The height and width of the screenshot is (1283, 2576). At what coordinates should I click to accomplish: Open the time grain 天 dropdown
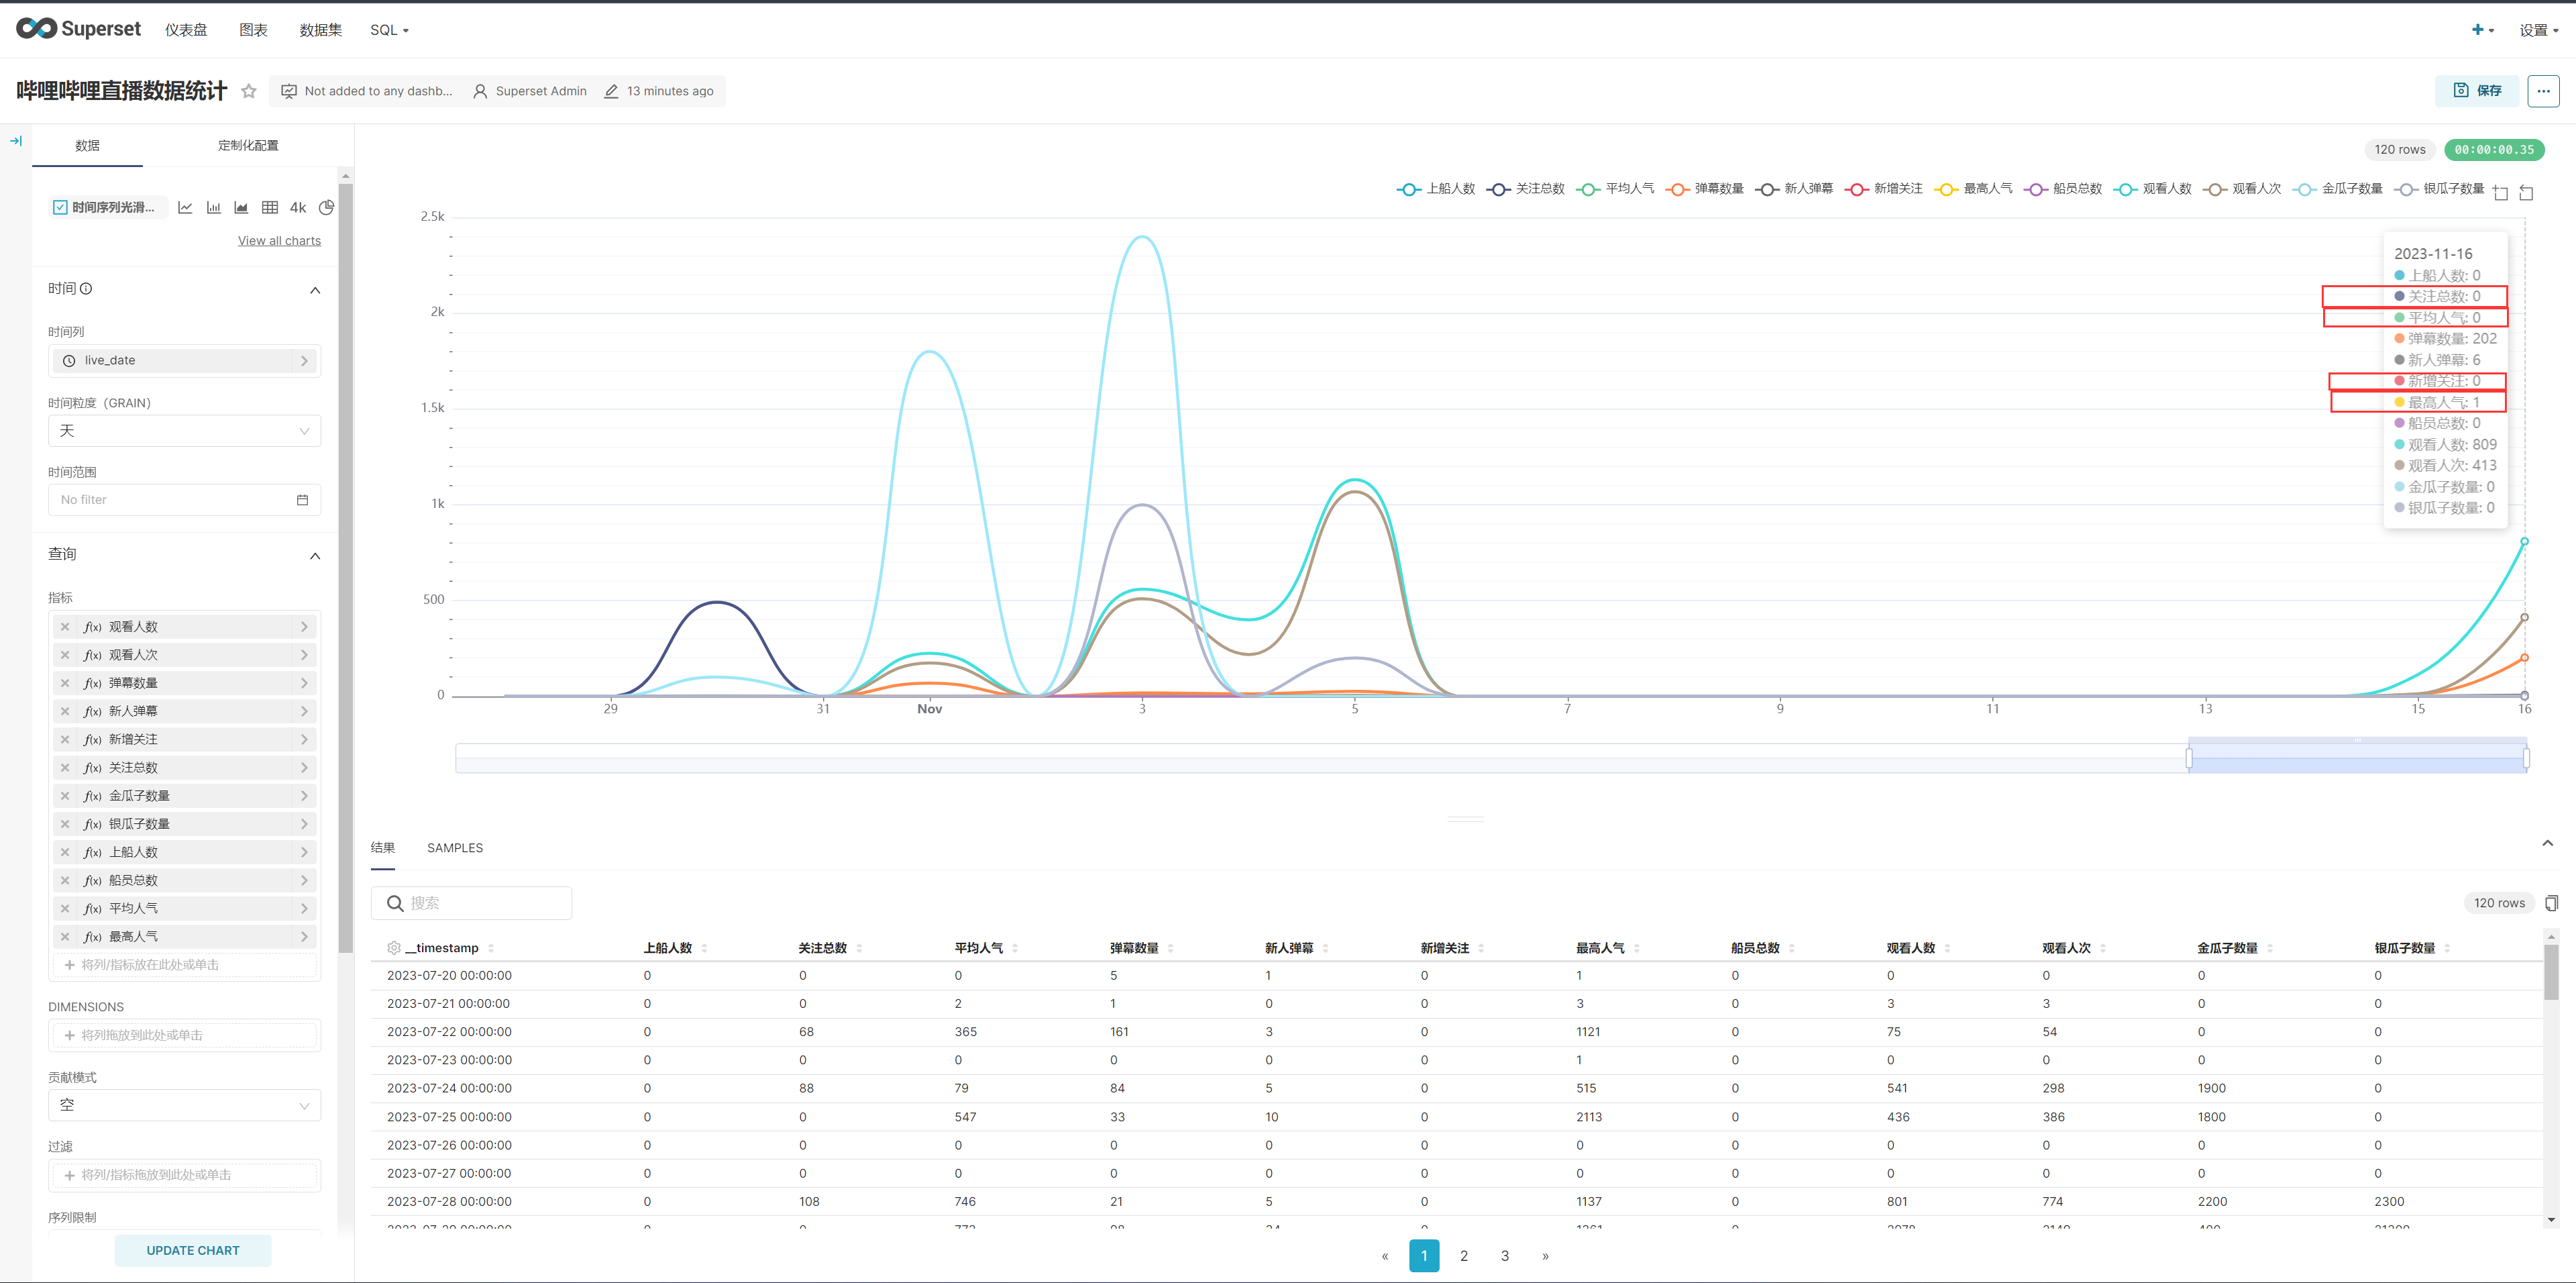(184, 431)
